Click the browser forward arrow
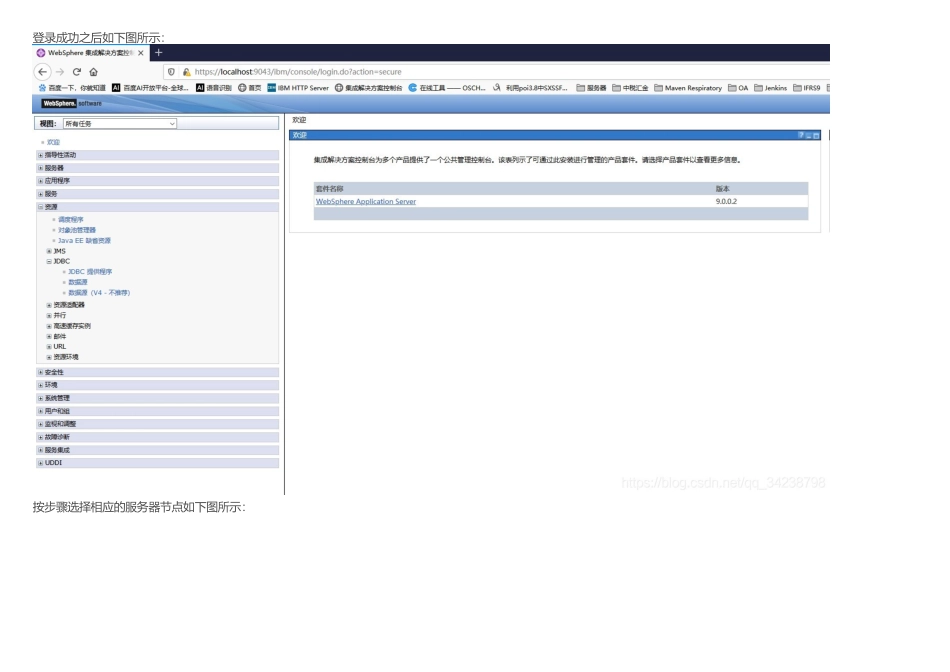The width and height of the screenshot is (950, 672). coord(59,72)
